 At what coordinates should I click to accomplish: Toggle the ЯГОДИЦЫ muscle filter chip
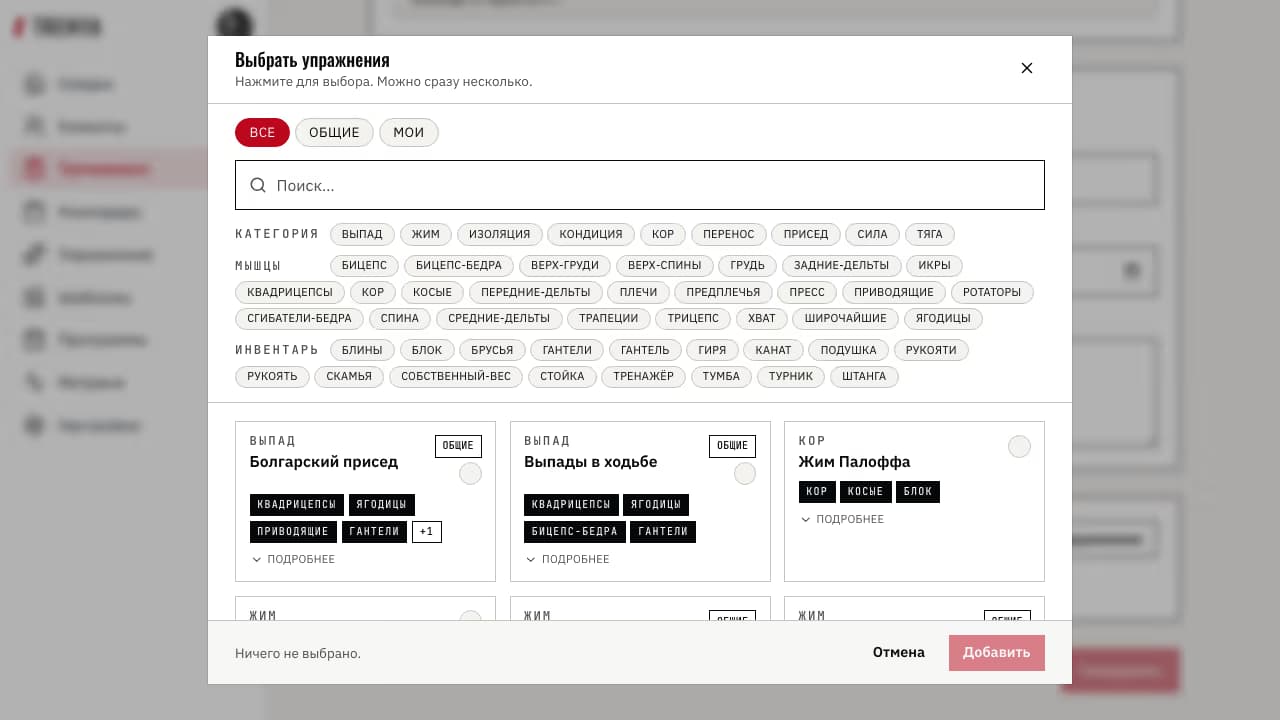point(943,319)
